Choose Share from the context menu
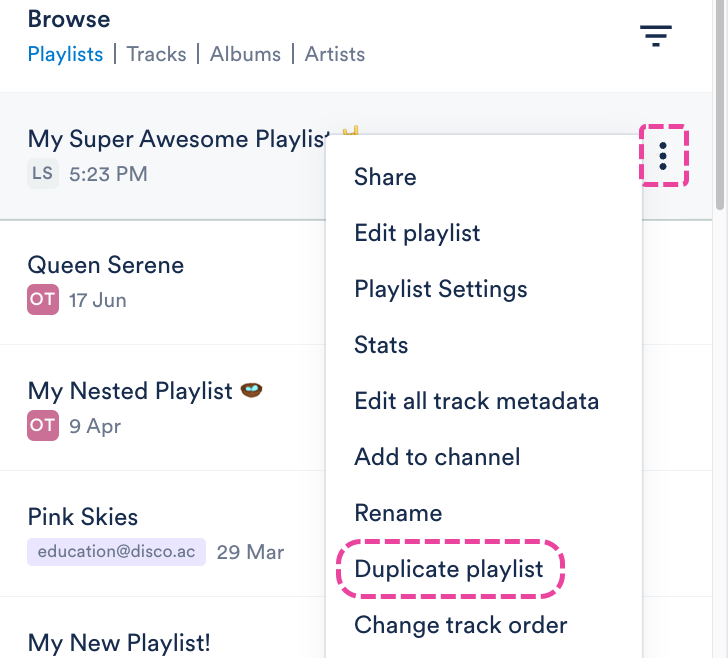The height and width of the screenshot is (658, 728). tap(385, 177)
